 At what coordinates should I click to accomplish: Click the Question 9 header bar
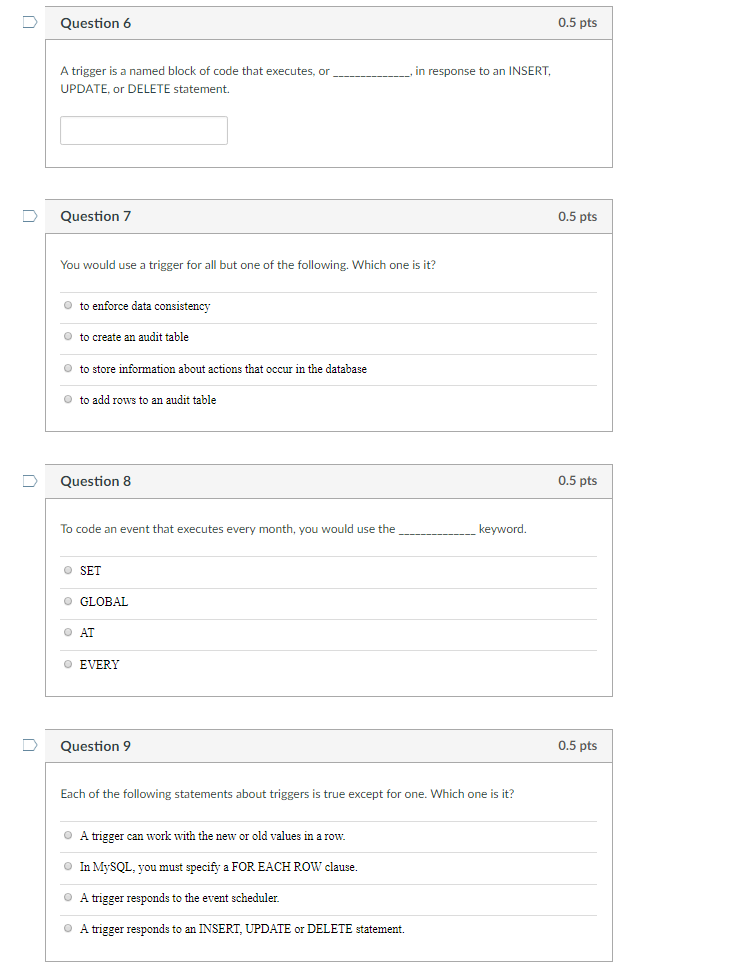[328, 746]
